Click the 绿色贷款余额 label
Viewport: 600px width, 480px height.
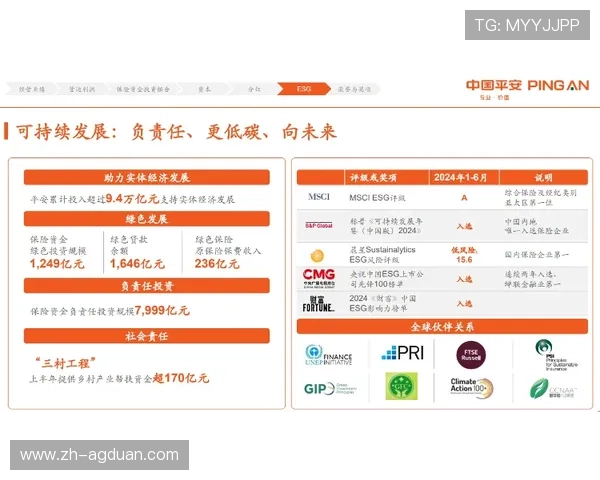(x=129, y=245)
